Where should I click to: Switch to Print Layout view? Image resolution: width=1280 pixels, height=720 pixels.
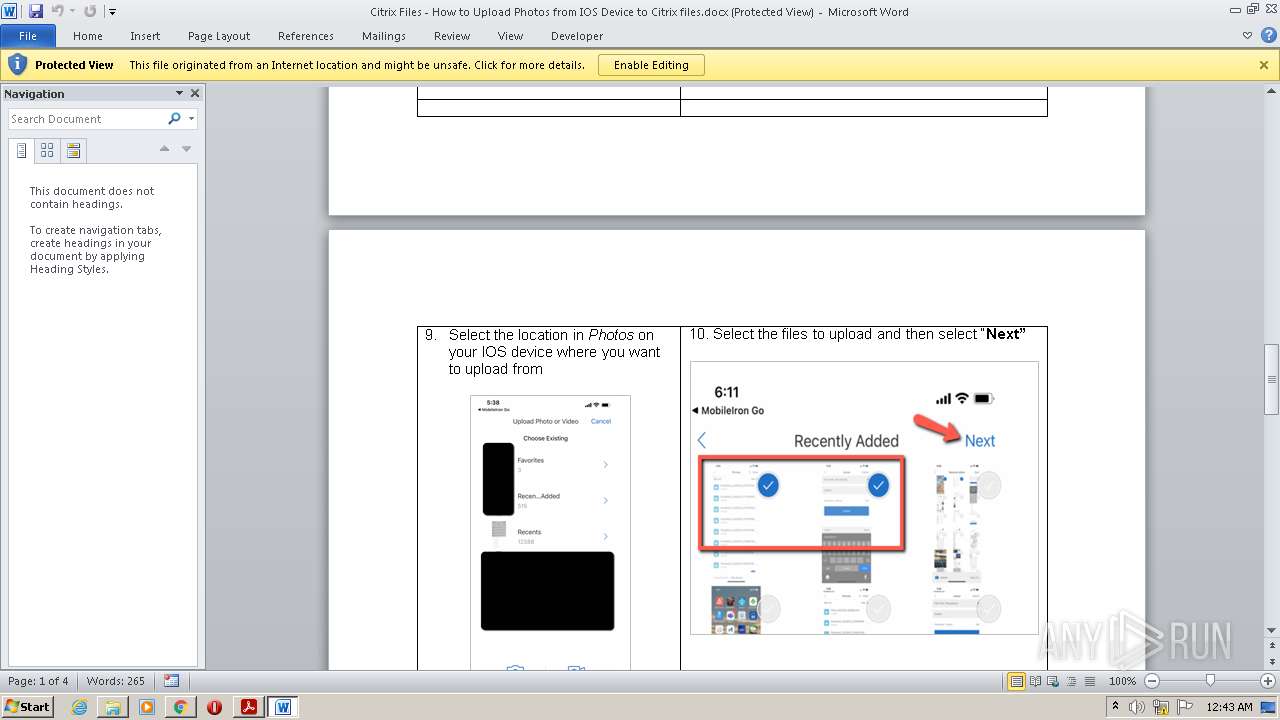1016,681
